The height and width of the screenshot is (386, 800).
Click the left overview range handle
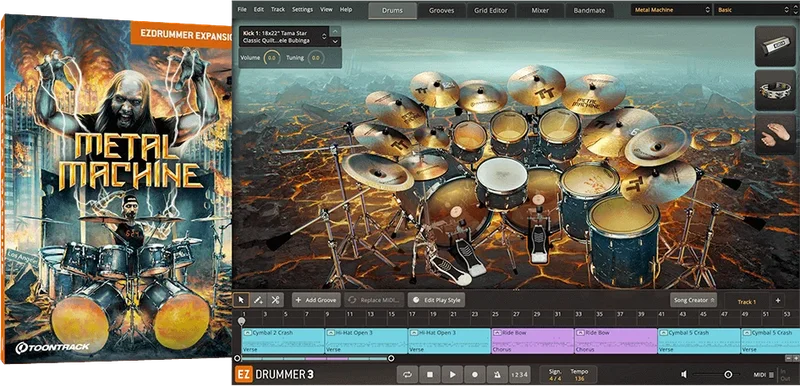237,358
